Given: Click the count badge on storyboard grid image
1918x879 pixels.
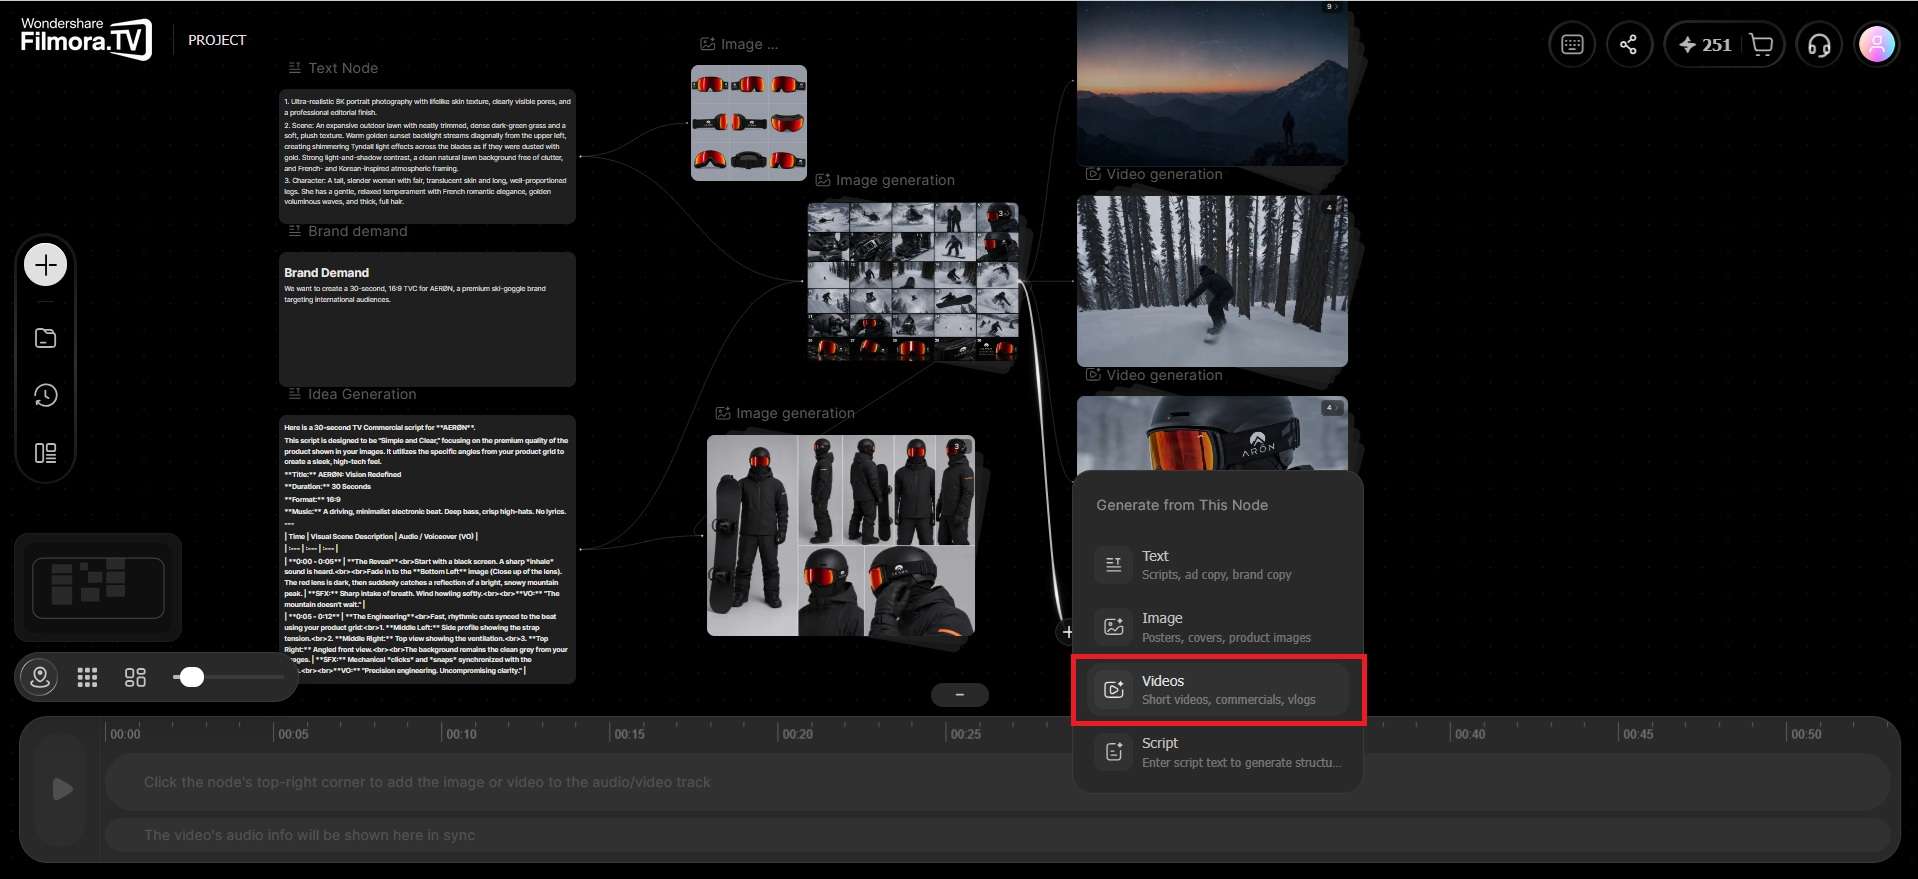Looking at the screenshot, I should (1002, 214).
